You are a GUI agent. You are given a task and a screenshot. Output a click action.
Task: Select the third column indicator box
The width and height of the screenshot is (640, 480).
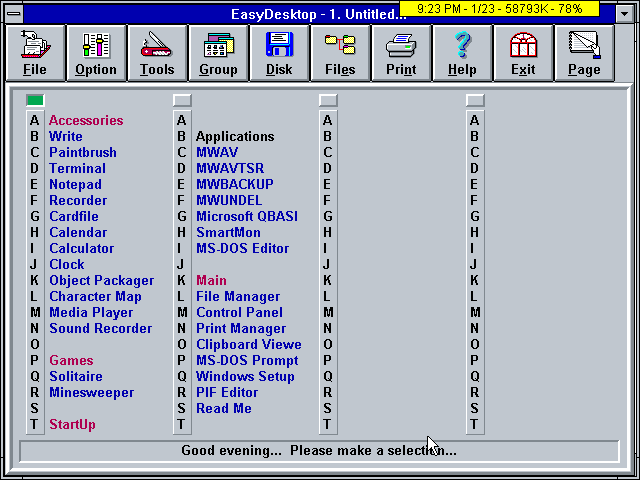tap(328, 100)
